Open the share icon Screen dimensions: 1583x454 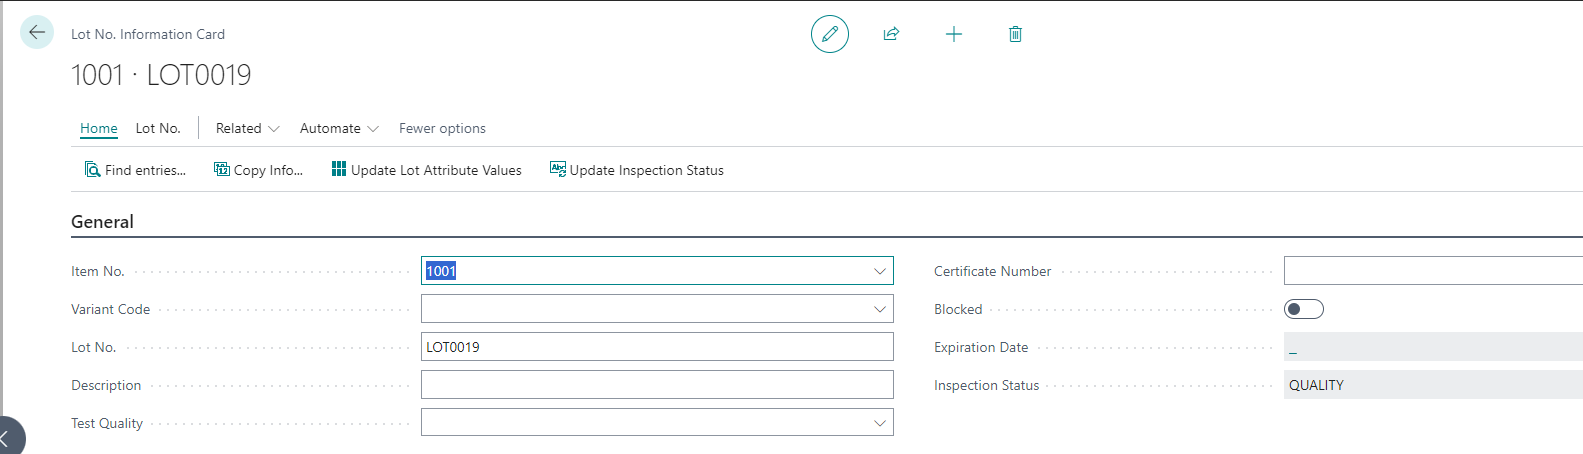[x=891, y=34]
